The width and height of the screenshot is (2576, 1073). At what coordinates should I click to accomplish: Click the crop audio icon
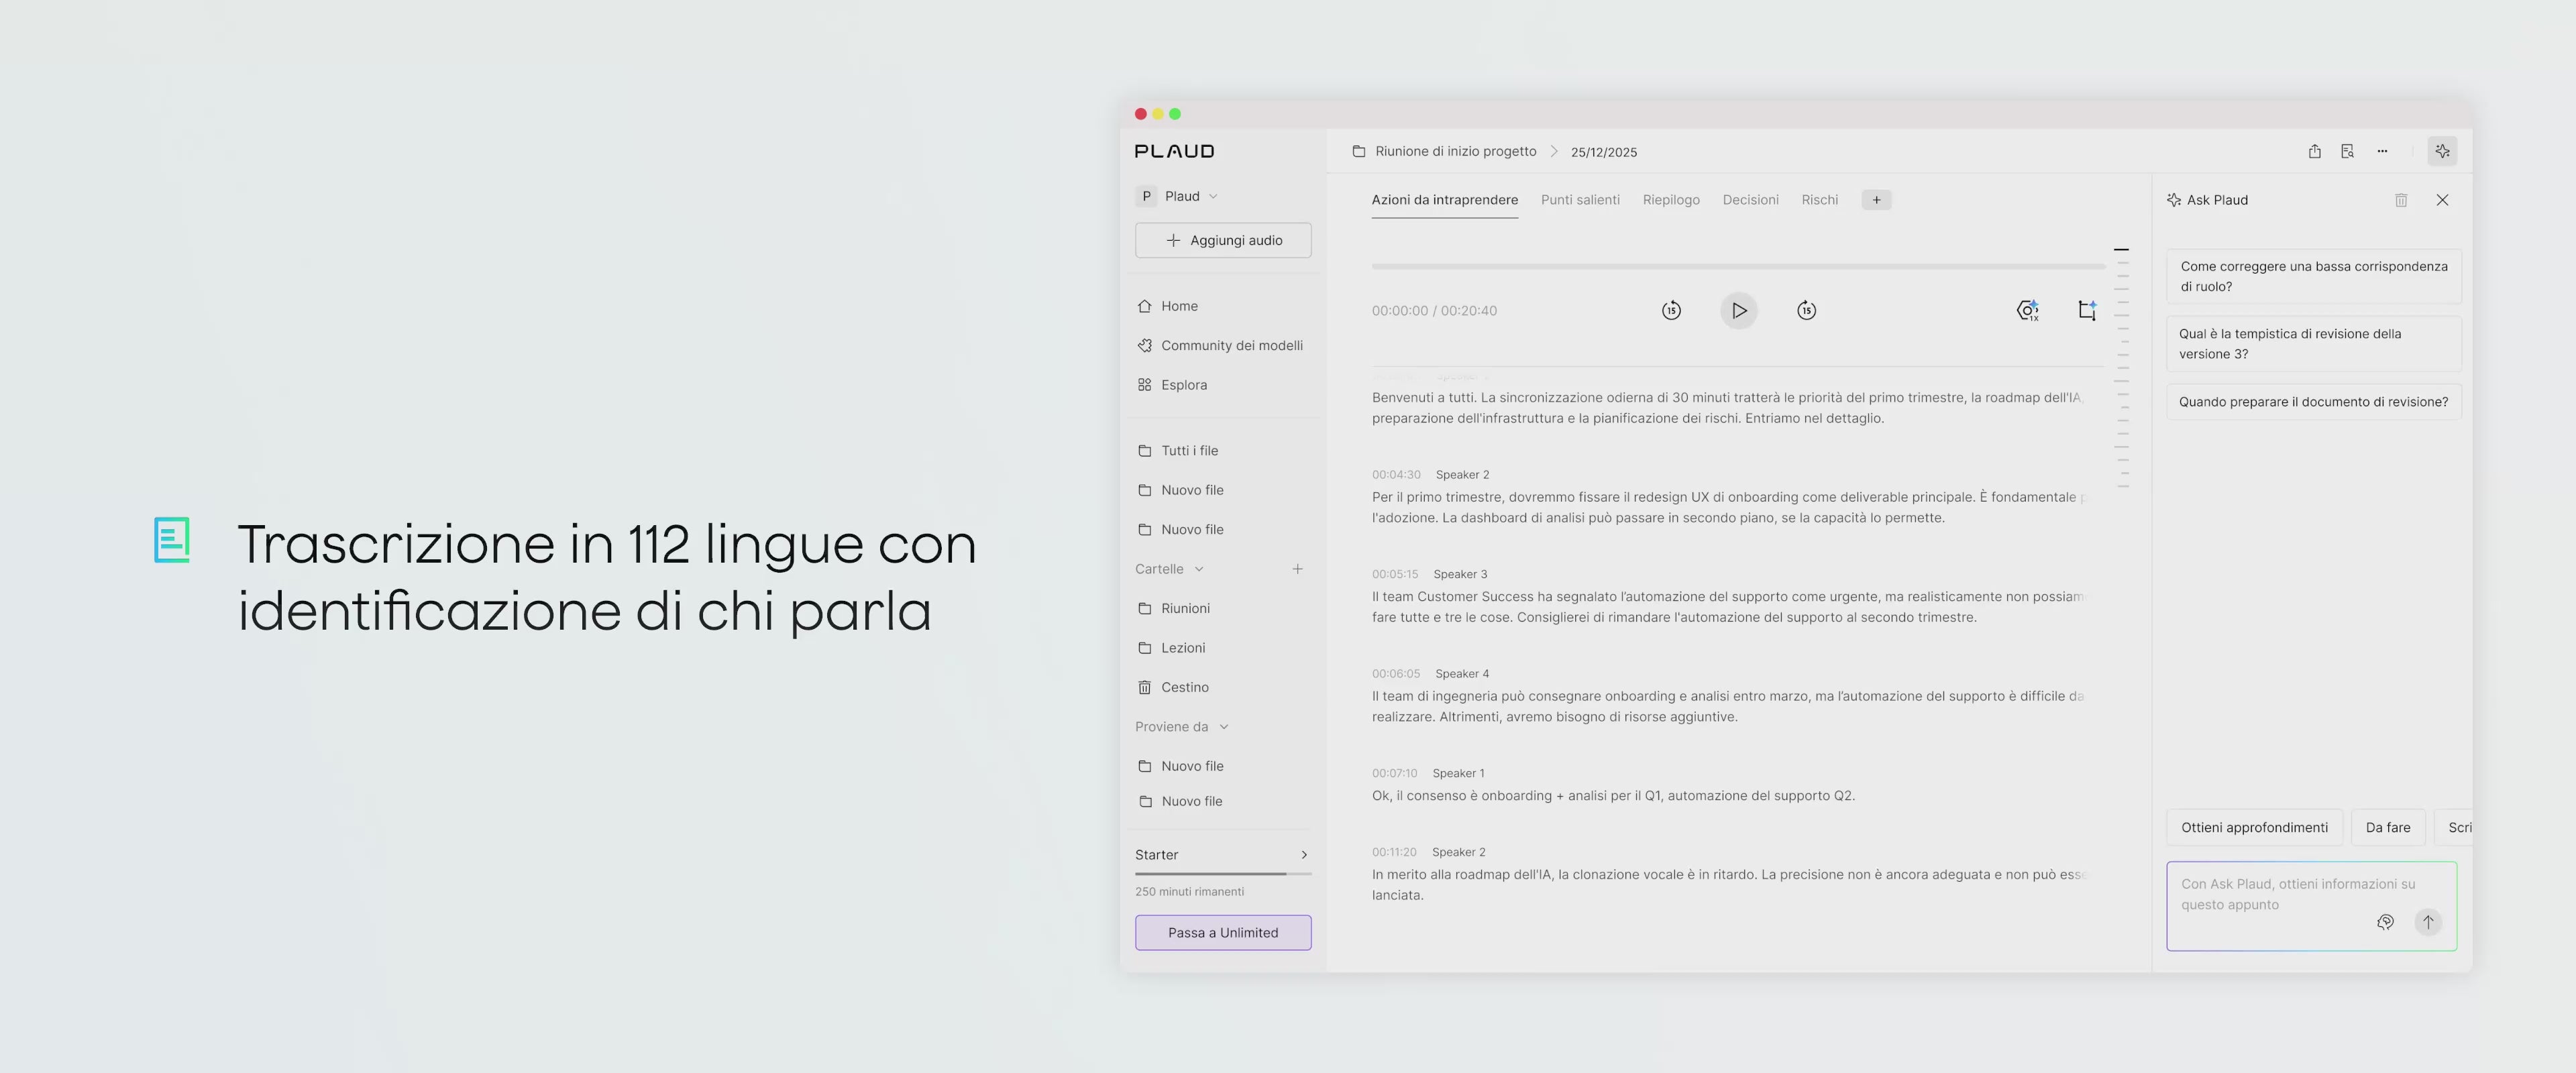2087,310
